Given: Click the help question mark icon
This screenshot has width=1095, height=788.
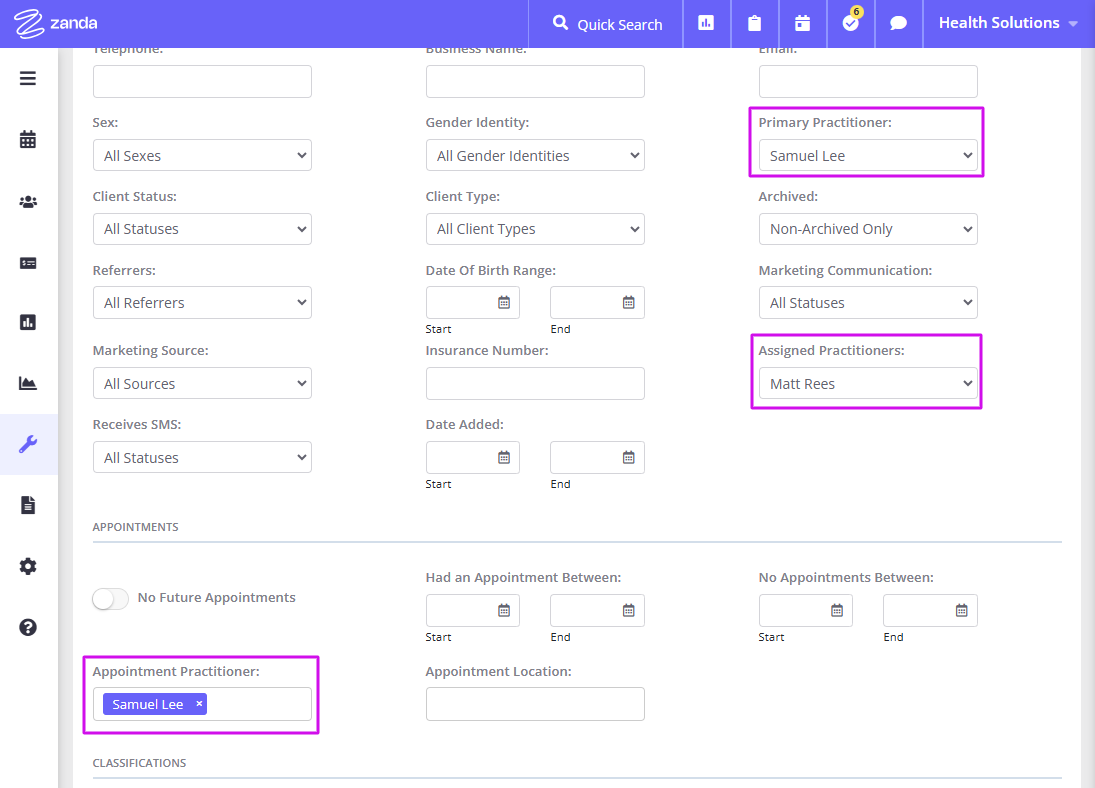Looking at the screenshot, I should click(x=28, y=628).
